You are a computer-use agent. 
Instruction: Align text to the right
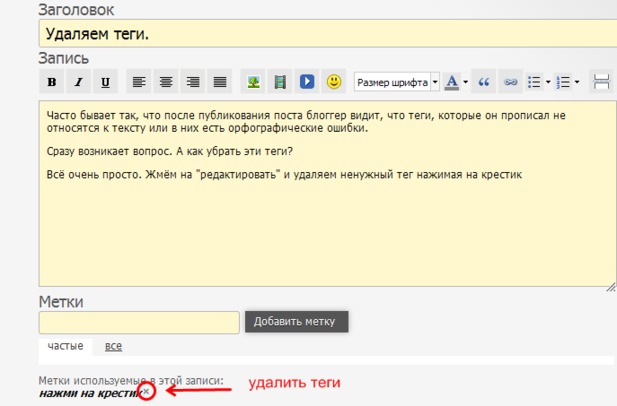coord(193,82)
